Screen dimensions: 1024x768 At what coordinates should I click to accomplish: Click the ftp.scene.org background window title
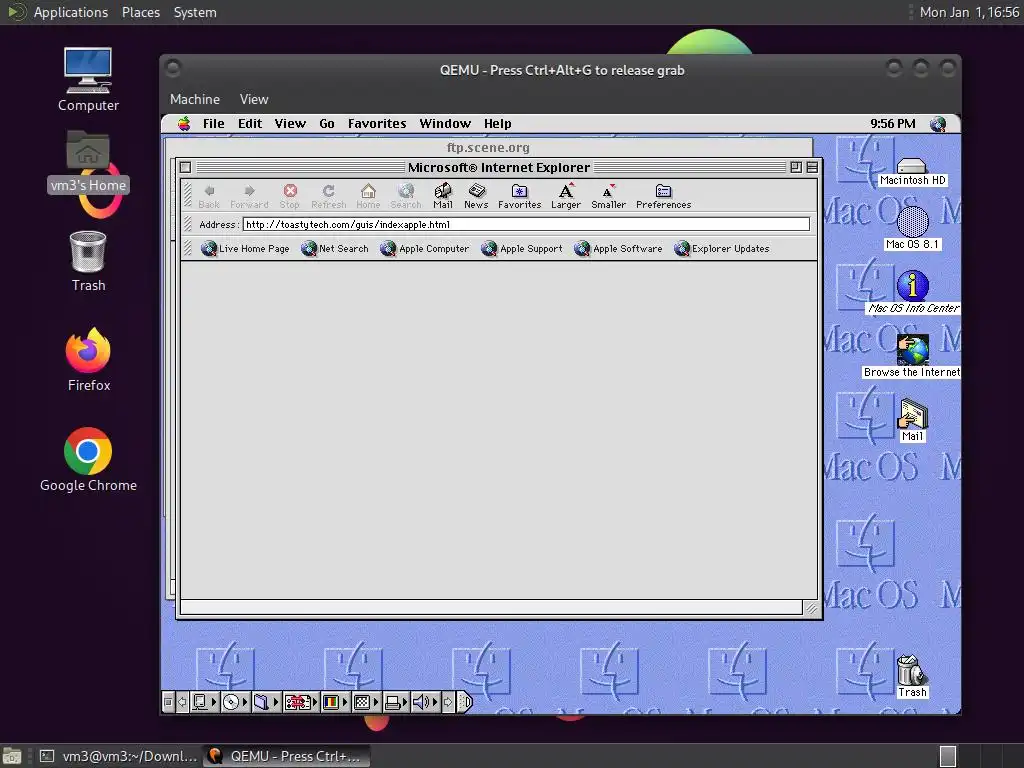[x=488, y=148]
